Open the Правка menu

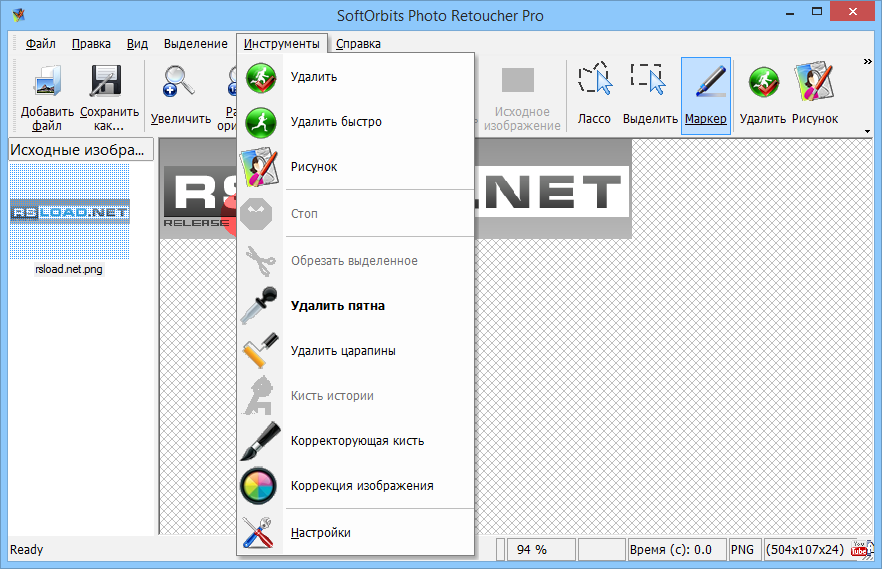91,44
